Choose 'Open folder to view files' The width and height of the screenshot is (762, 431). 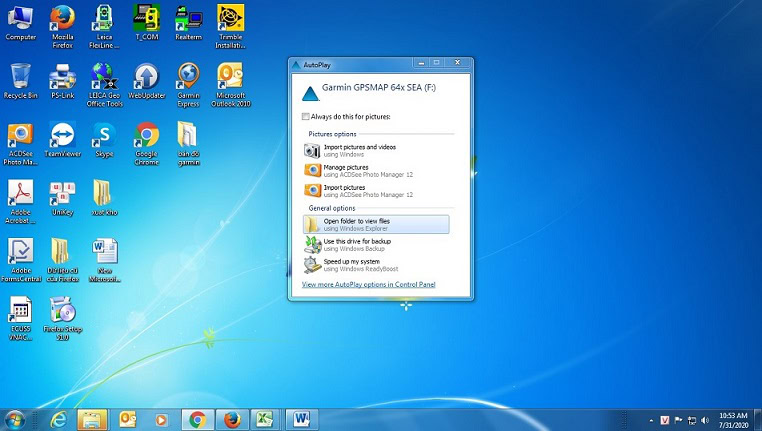coord(376,224)
